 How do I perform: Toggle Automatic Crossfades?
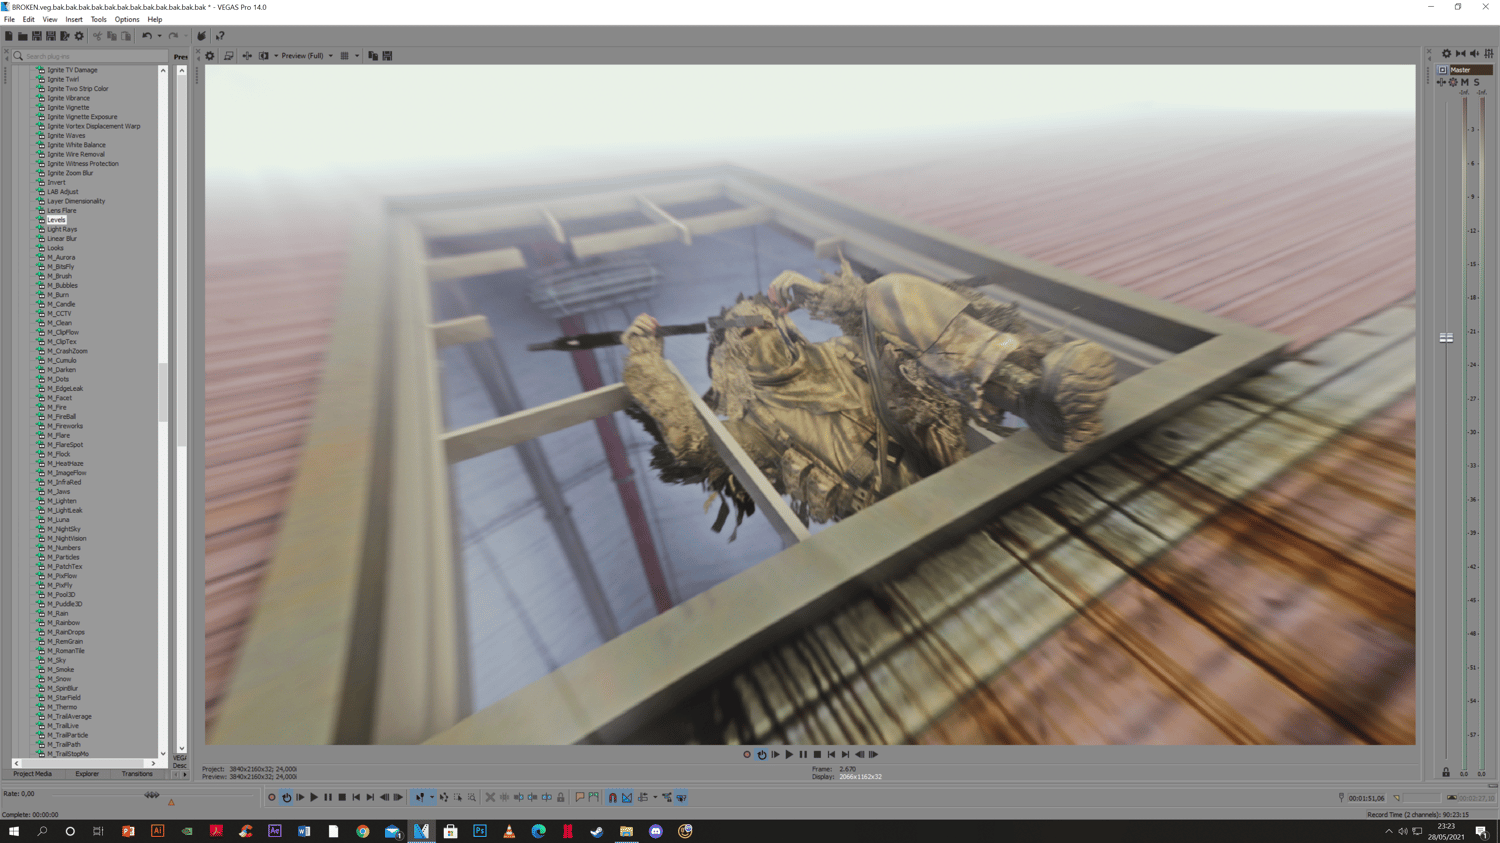[627, 798]
